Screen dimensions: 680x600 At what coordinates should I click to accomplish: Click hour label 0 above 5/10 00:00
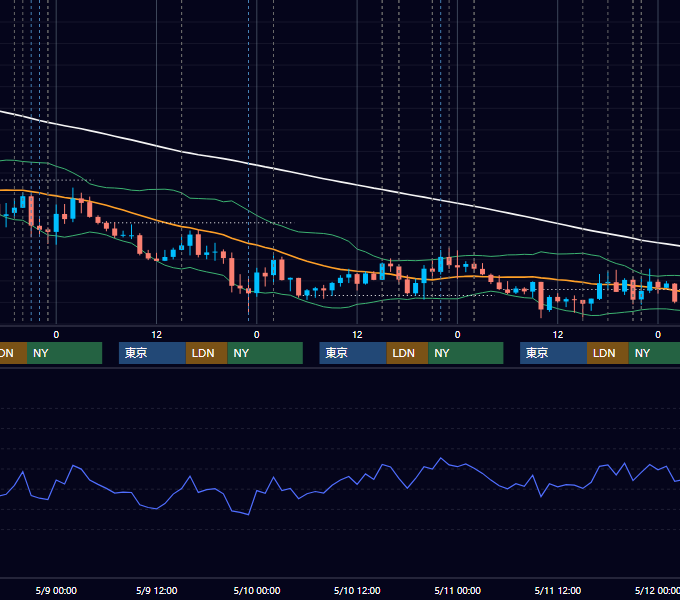pos(257,335)
